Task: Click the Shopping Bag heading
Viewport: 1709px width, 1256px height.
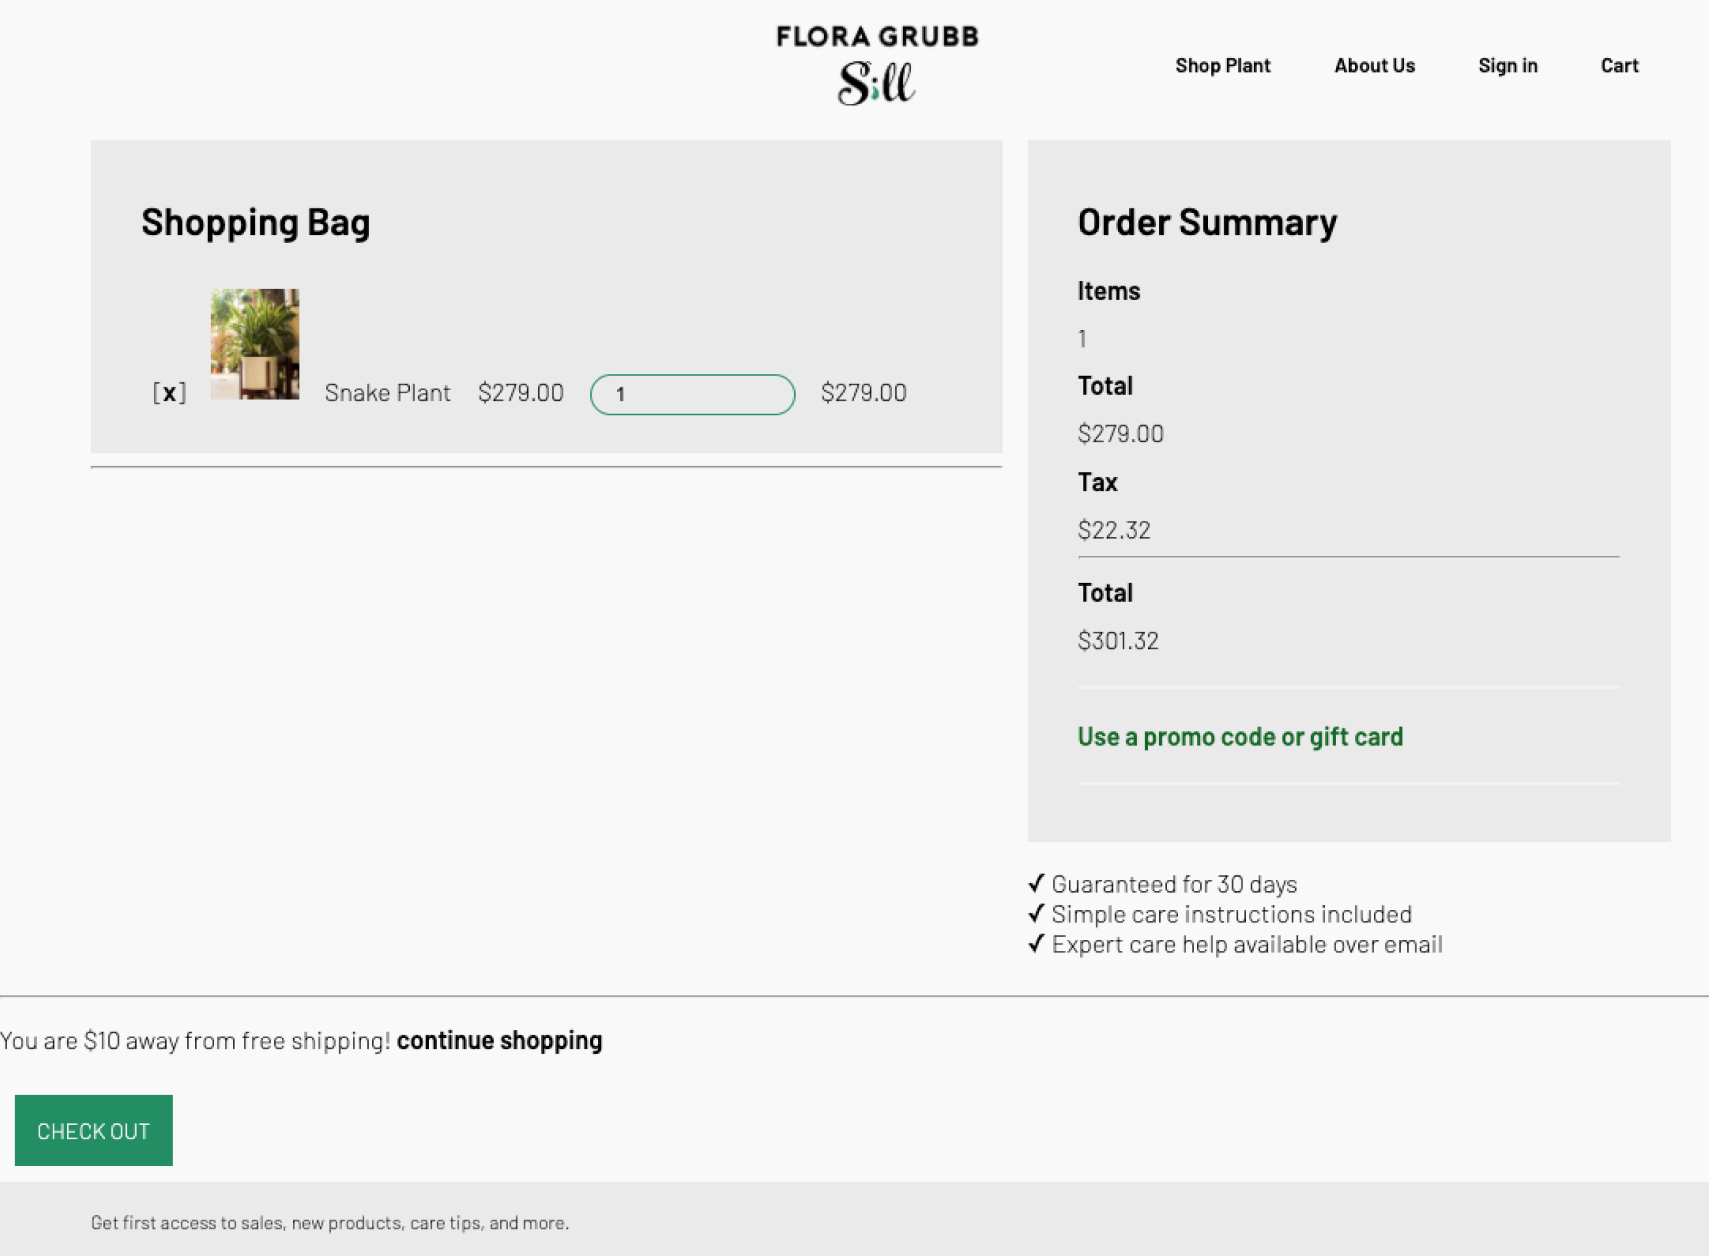Action: click(255, 222)
